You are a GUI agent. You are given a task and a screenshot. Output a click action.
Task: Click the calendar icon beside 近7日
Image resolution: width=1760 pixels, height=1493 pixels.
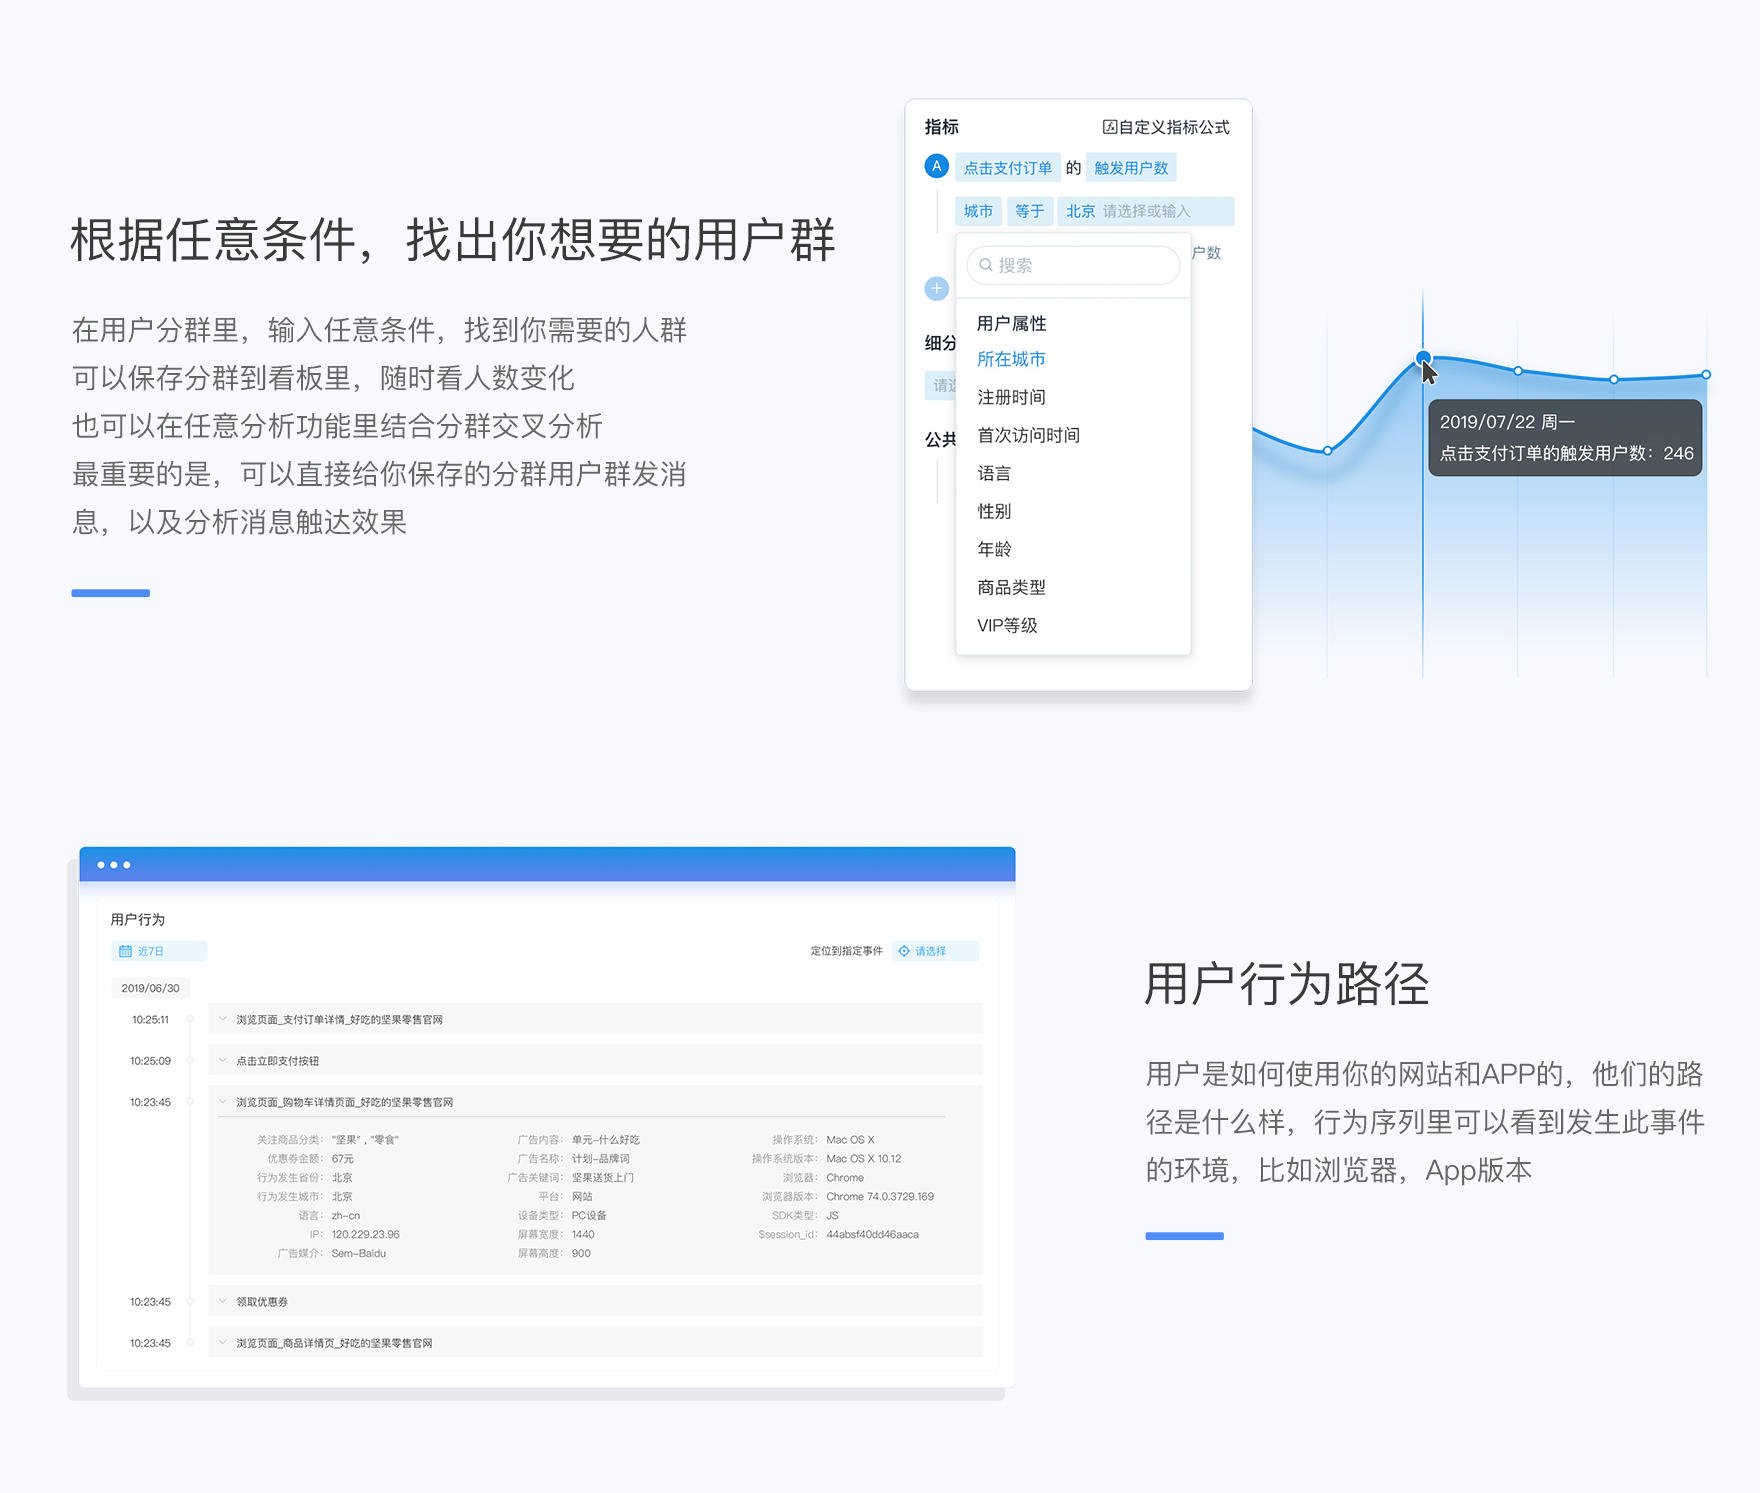125,951
